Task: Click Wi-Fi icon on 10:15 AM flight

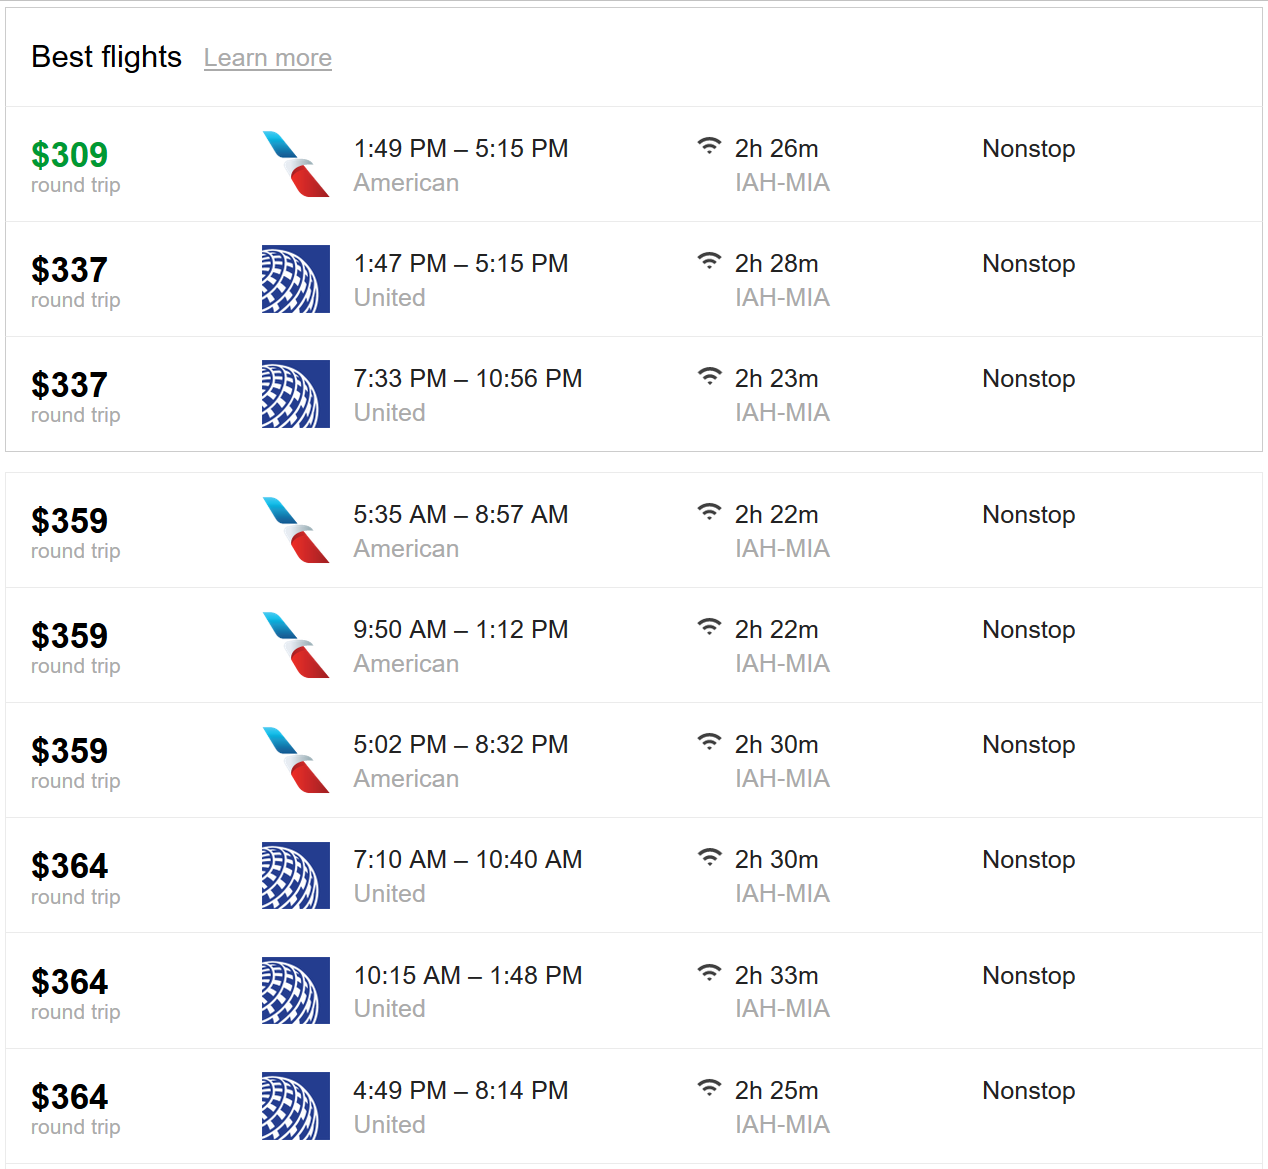Action: pyautogui.click(x=709, y=972)
